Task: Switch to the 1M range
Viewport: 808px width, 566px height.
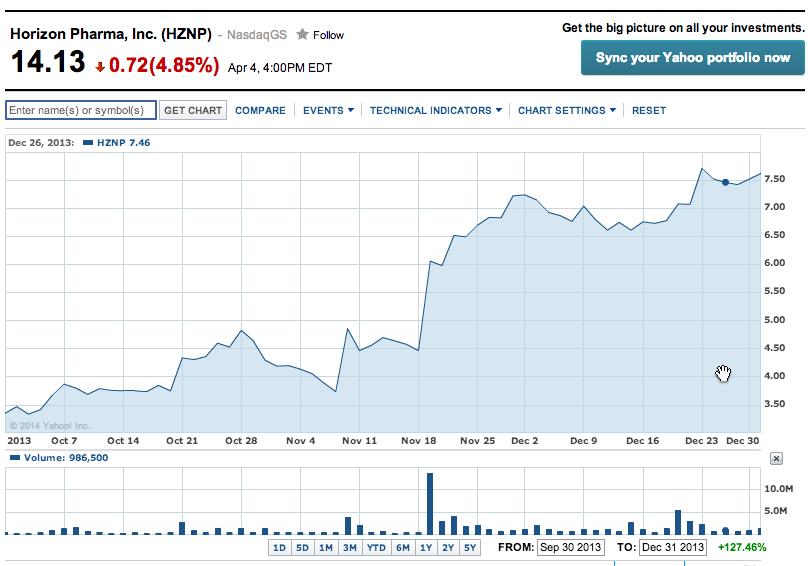Action: (x=326, y=547)
